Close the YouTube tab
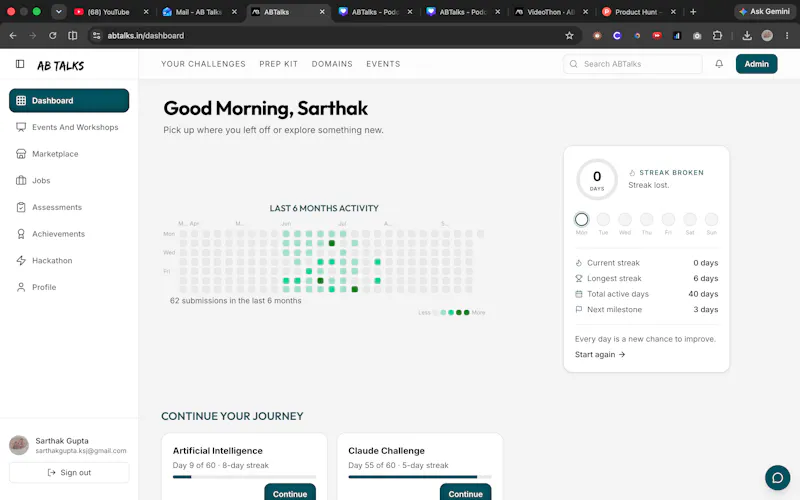Image resolution: width=800 pixels, height=500 pixels. (x=146, y=12)
